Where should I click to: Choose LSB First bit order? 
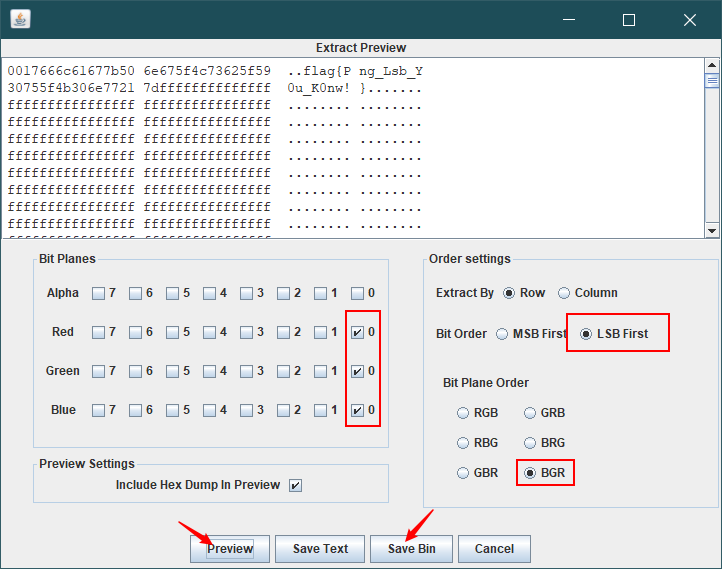(586, 334)
